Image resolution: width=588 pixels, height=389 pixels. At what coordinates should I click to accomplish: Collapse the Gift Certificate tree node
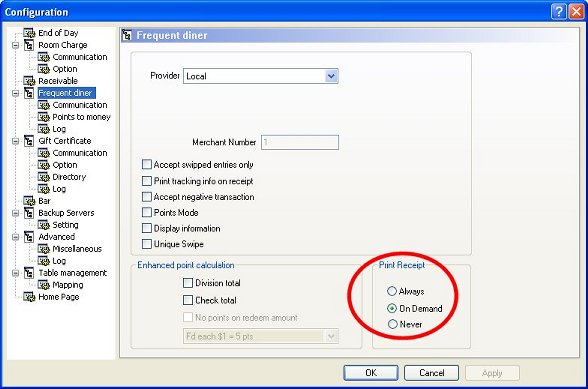coord(15,141)
